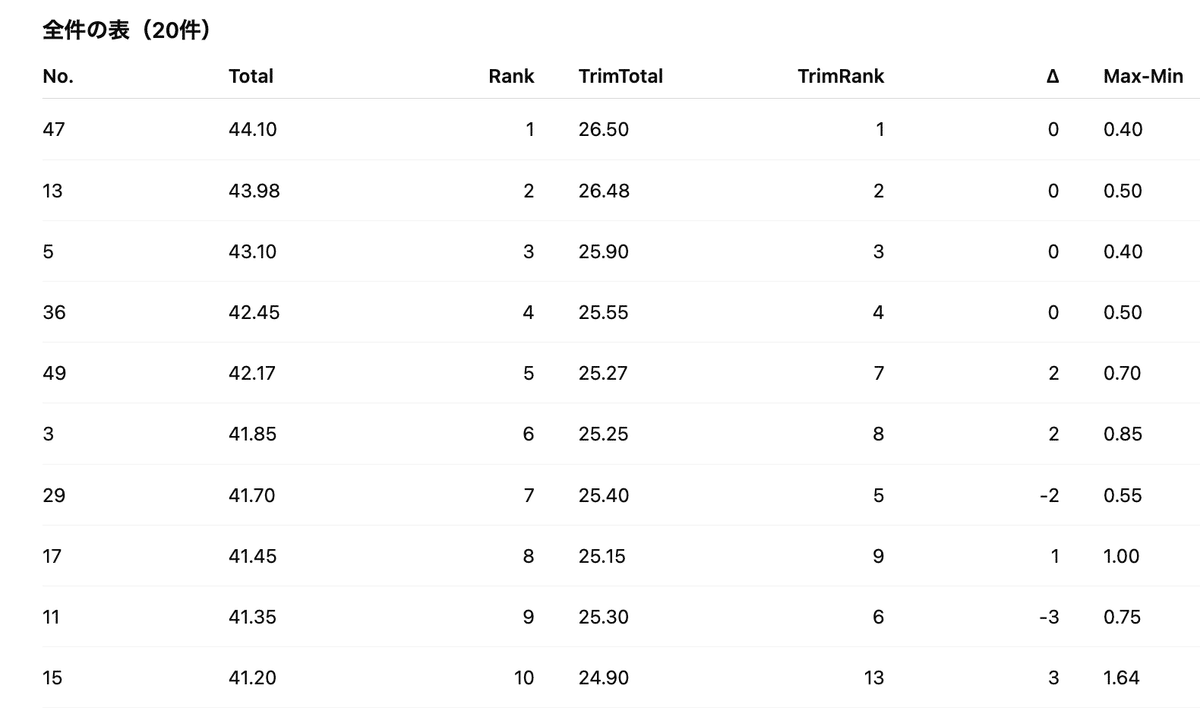Click the Rank column header
Screen dimensions: 1200x717
[x=511, y=76]
